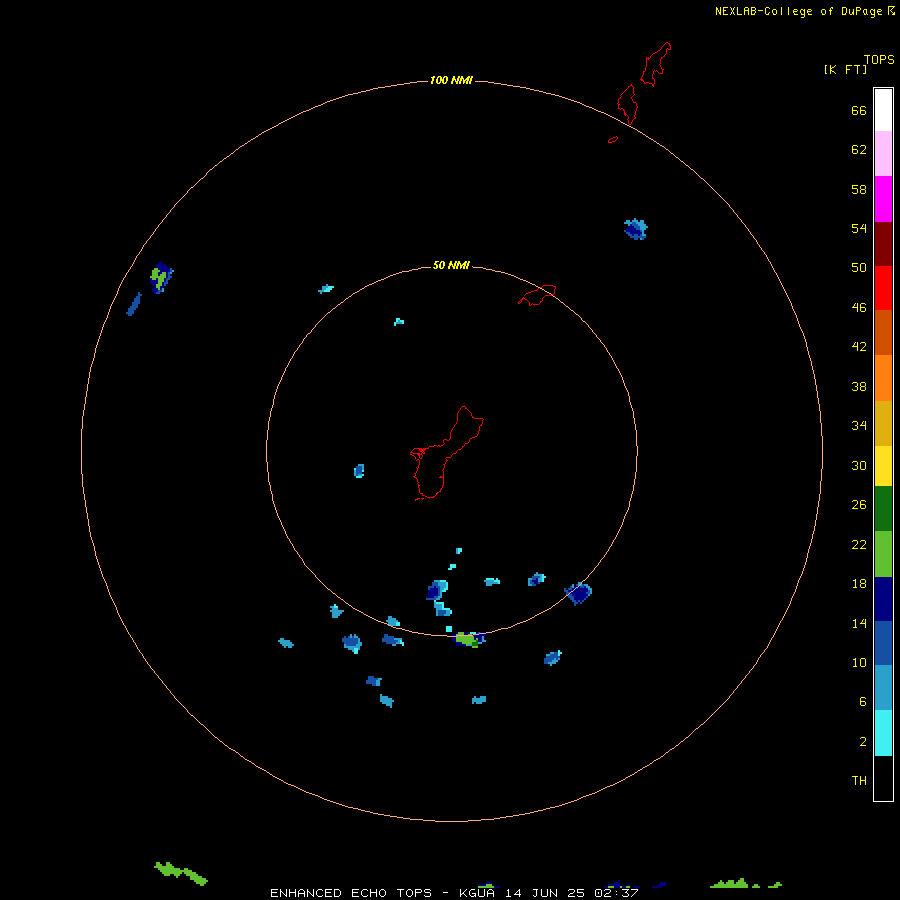Click the legend value "58"
Viewport: 900px width, 900px height.
859,189
